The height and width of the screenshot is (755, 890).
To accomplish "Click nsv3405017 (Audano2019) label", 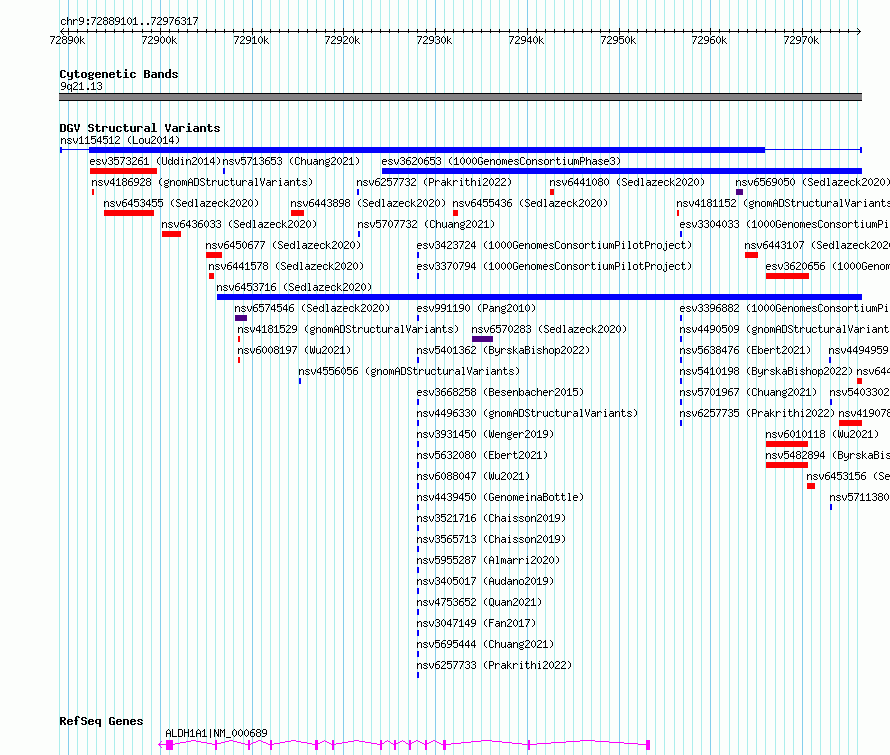I will click(485, 581).
